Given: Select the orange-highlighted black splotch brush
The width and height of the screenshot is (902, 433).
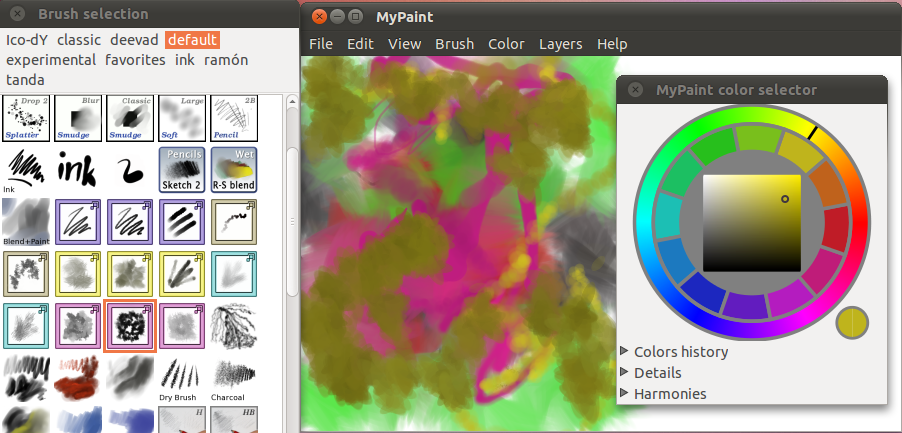Looking at the screenshot, I should click(130, 326).
